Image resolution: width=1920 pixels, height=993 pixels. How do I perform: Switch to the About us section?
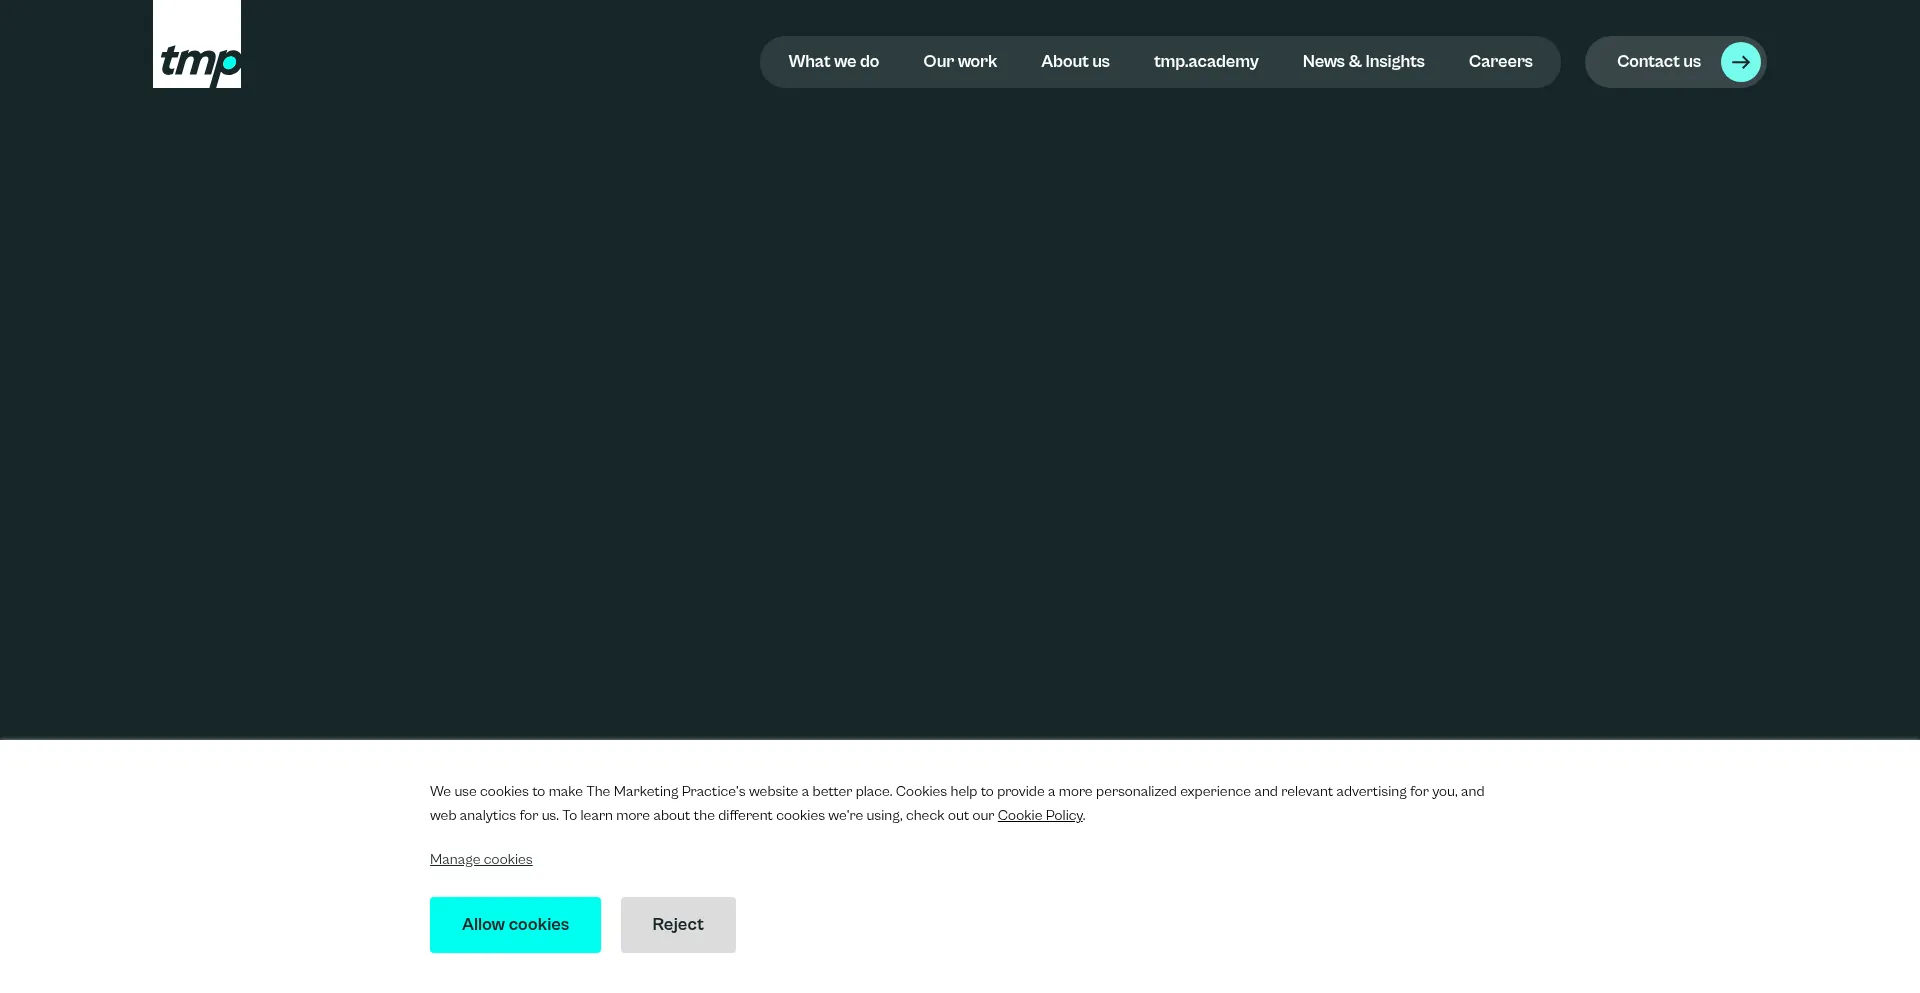(1075, 61)
